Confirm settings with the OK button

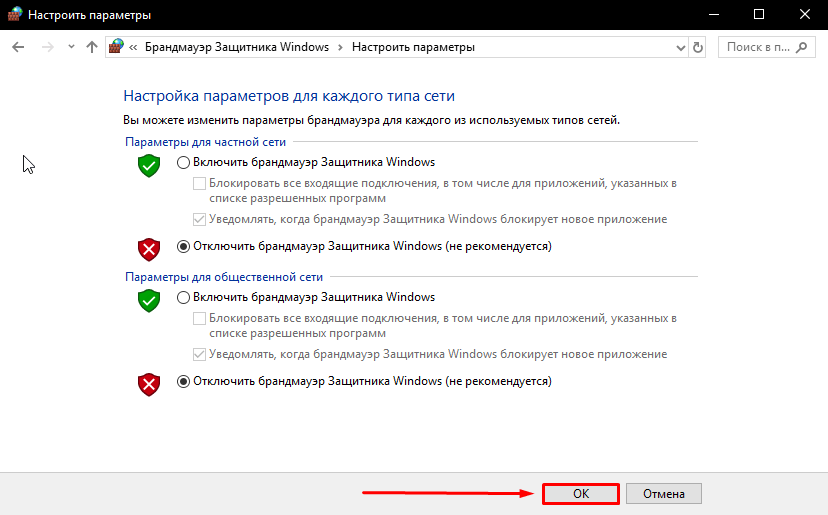coord(581,493)
